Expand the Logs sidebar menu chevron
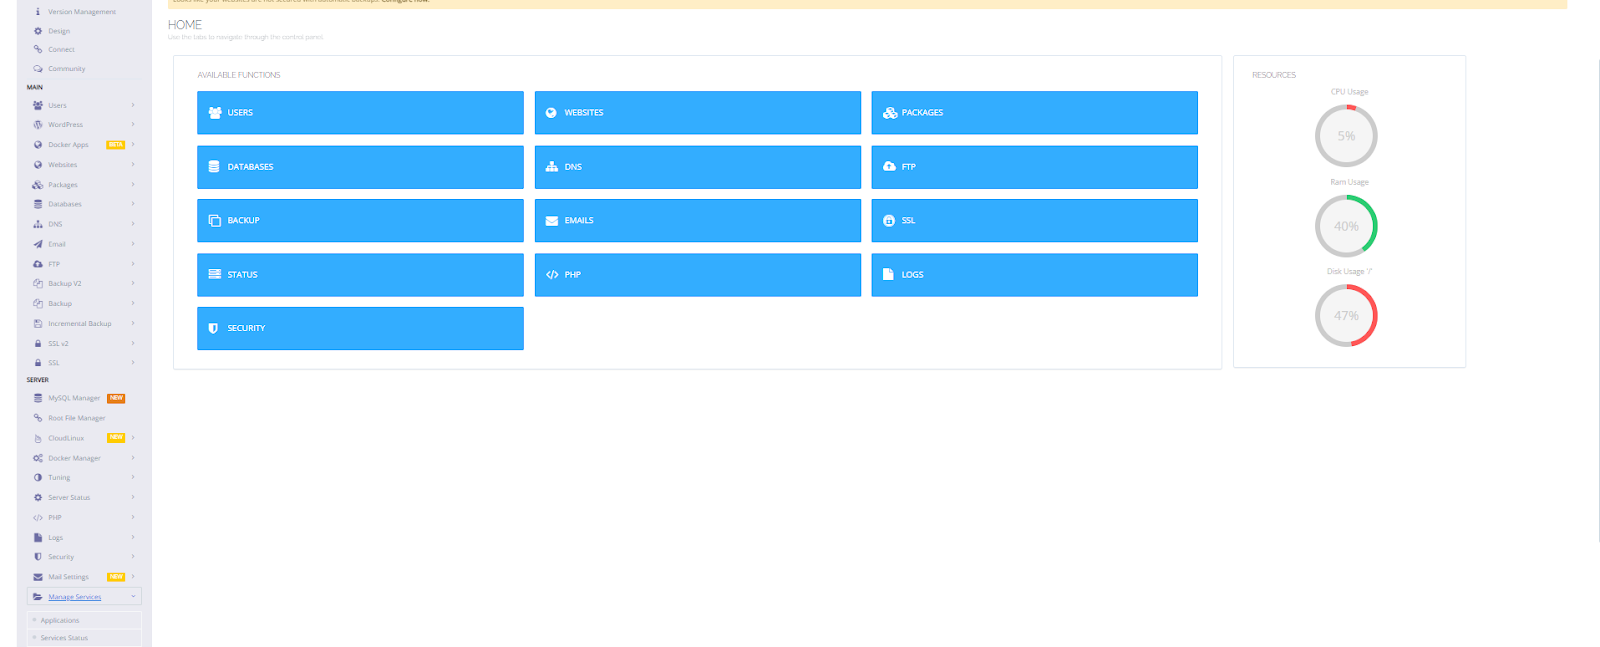Image resolution: width=1600 pixels, height=647 pixels. click(x=133, y=537)
